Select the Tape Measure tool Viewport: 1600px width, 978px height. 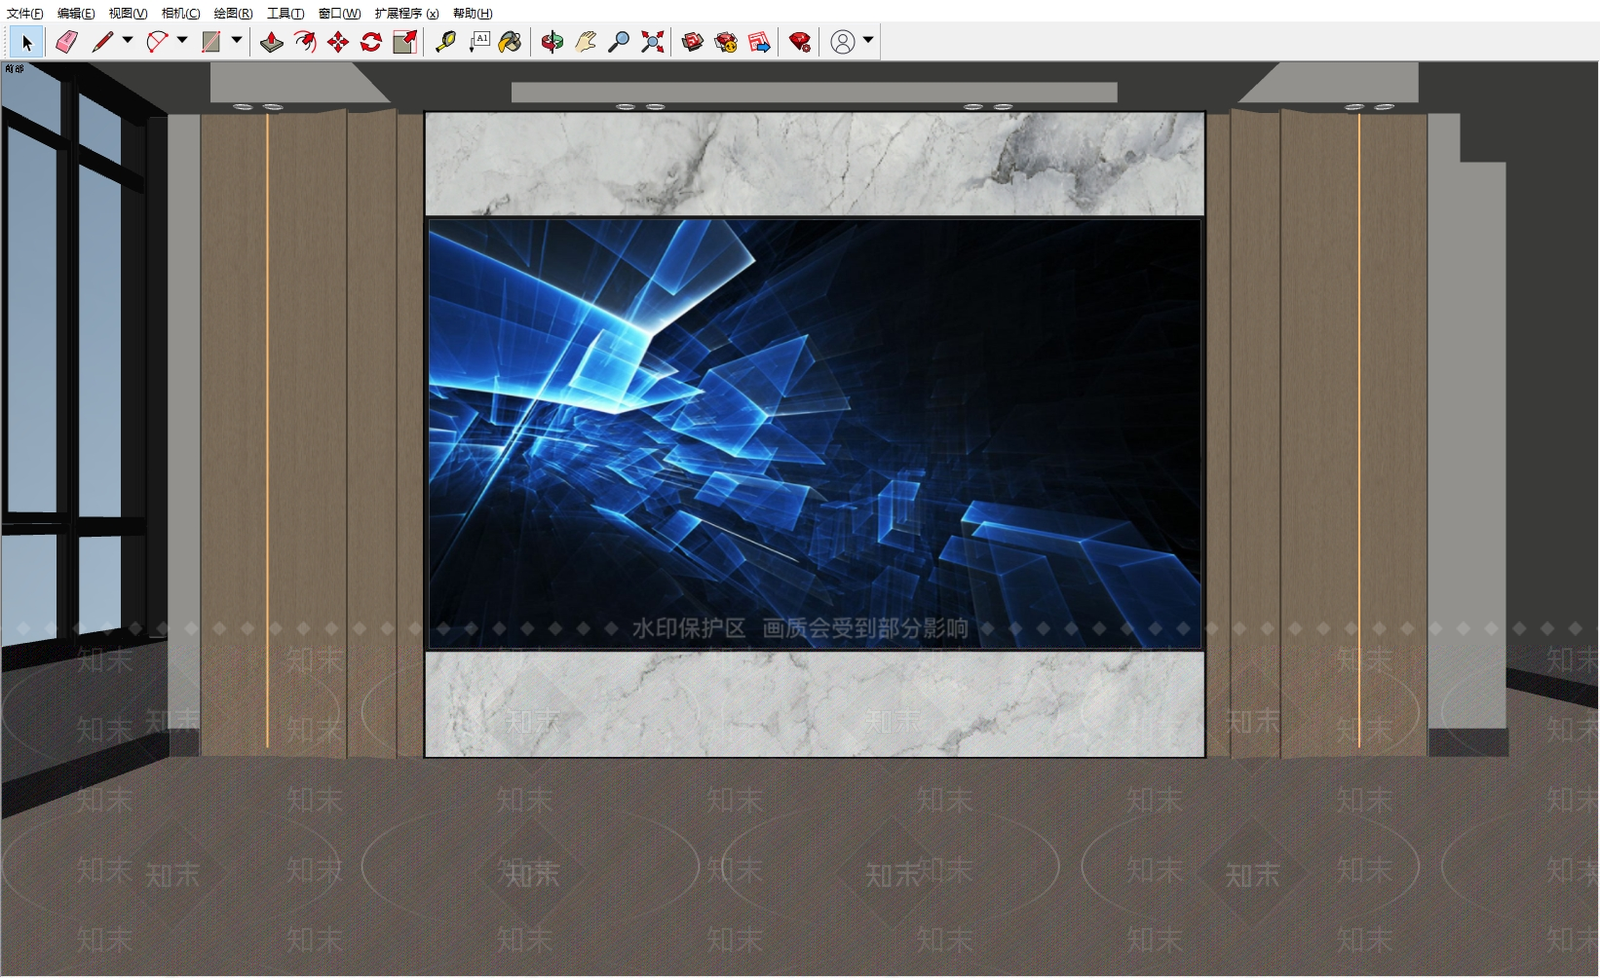(x=446, y=42)
